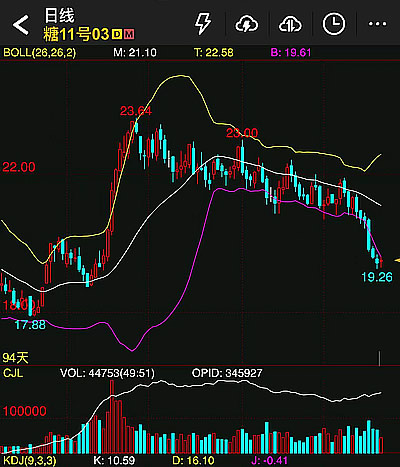Open the clock time-period icon

334,24
